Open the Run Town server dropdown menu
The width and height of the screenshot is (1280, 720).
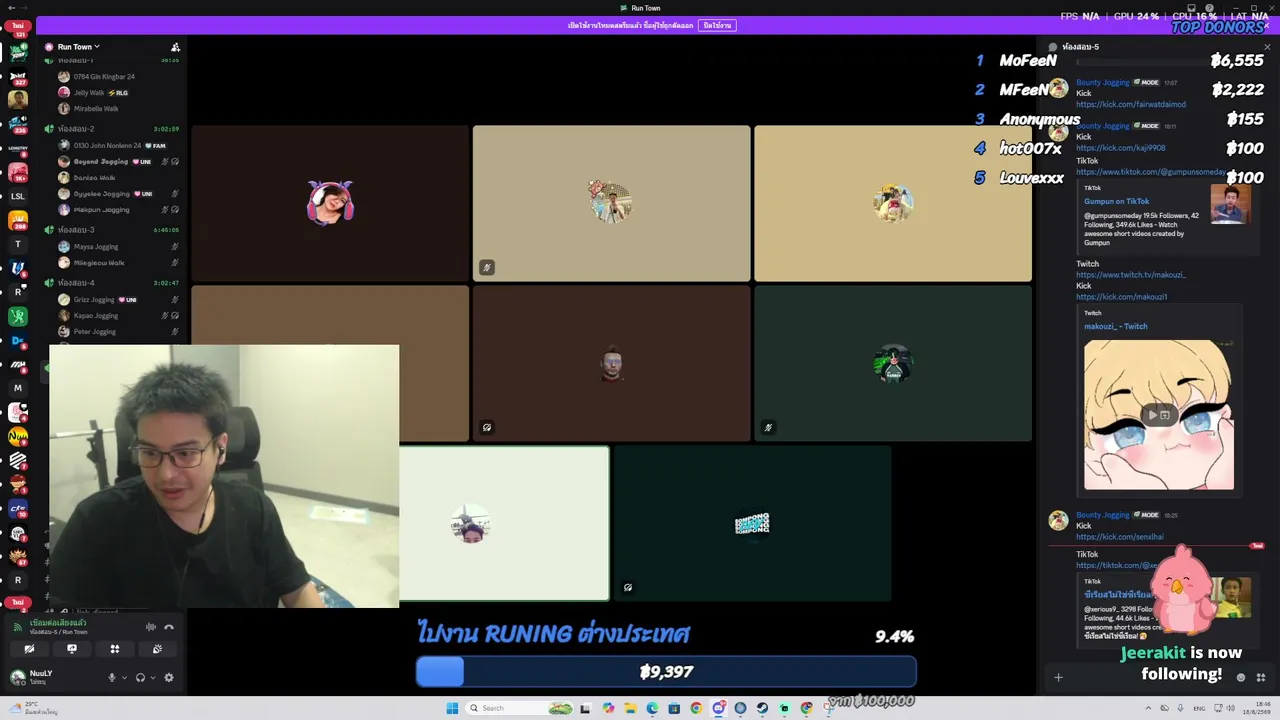coord(79,47)
